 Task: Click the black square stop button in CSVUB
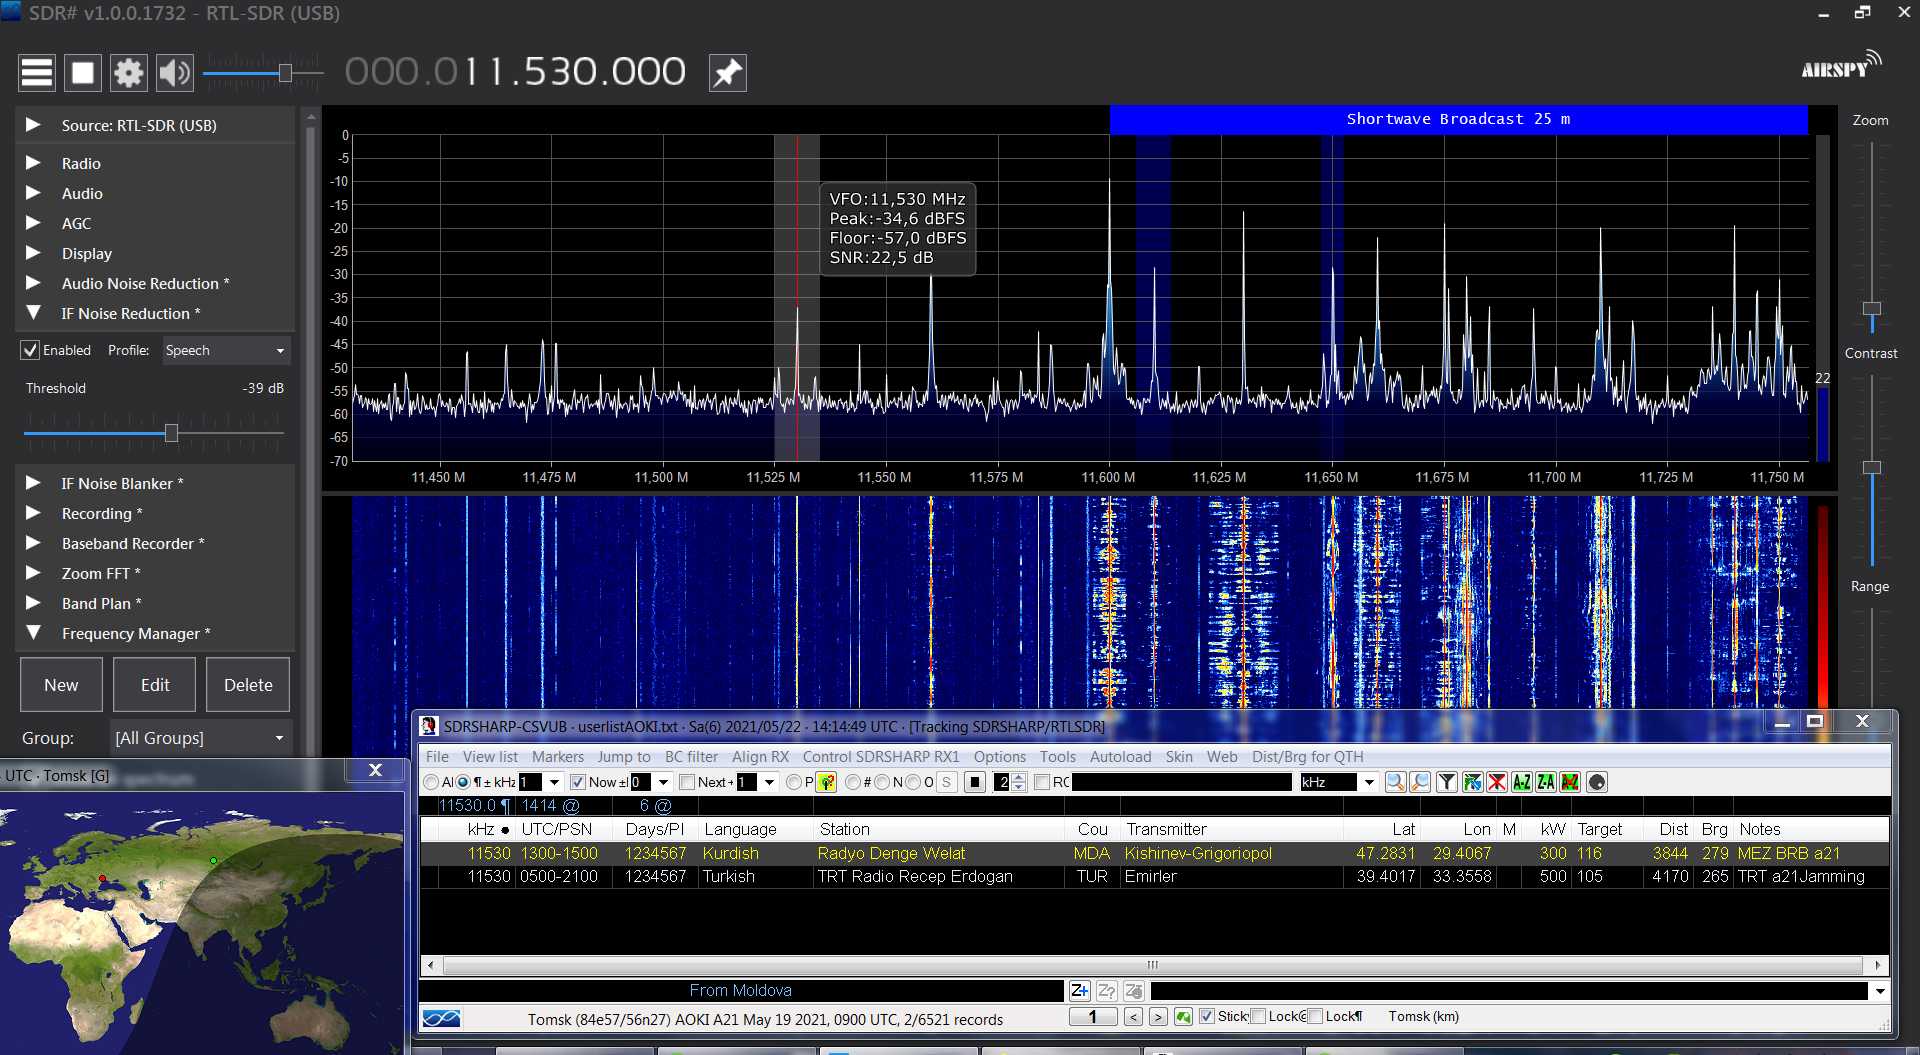[x=975, y=782]
